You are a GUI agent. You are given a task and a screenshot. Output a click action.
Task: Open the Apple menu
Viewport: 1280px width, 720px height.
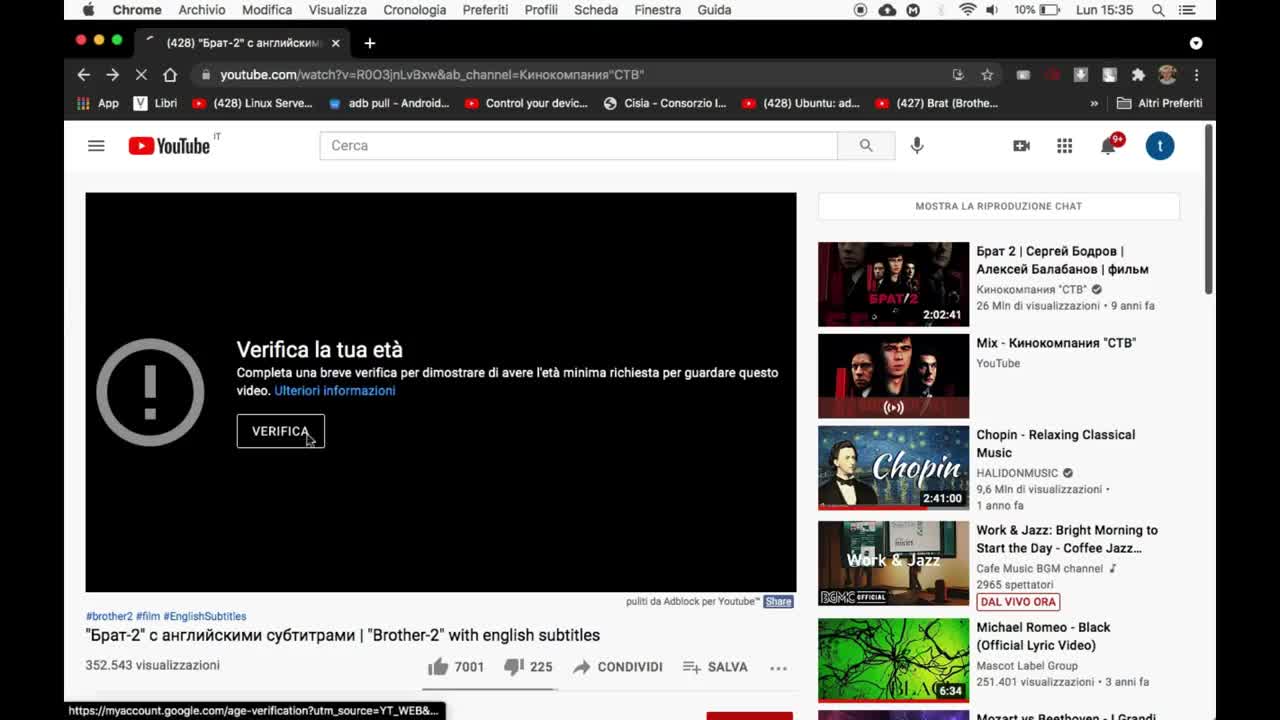point(88,10)
